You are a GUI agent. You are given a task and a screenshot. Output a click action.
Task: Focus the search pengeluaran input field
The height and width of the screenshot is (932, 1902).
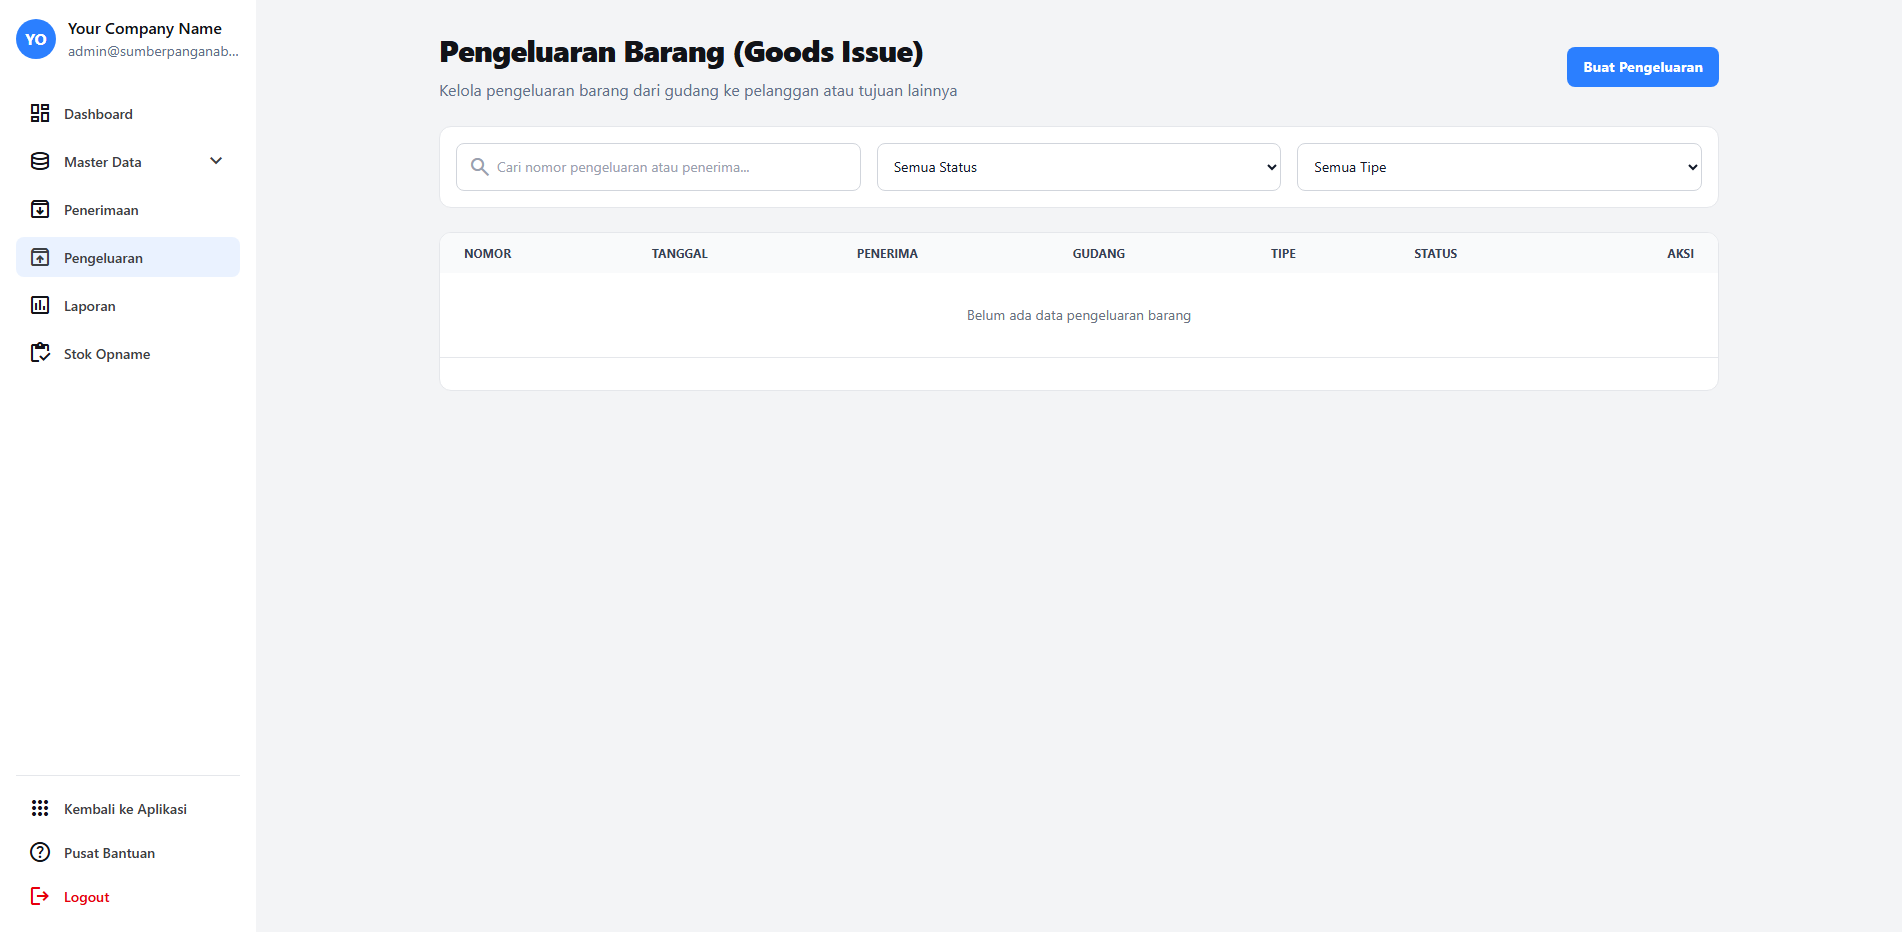pos(670,167)
